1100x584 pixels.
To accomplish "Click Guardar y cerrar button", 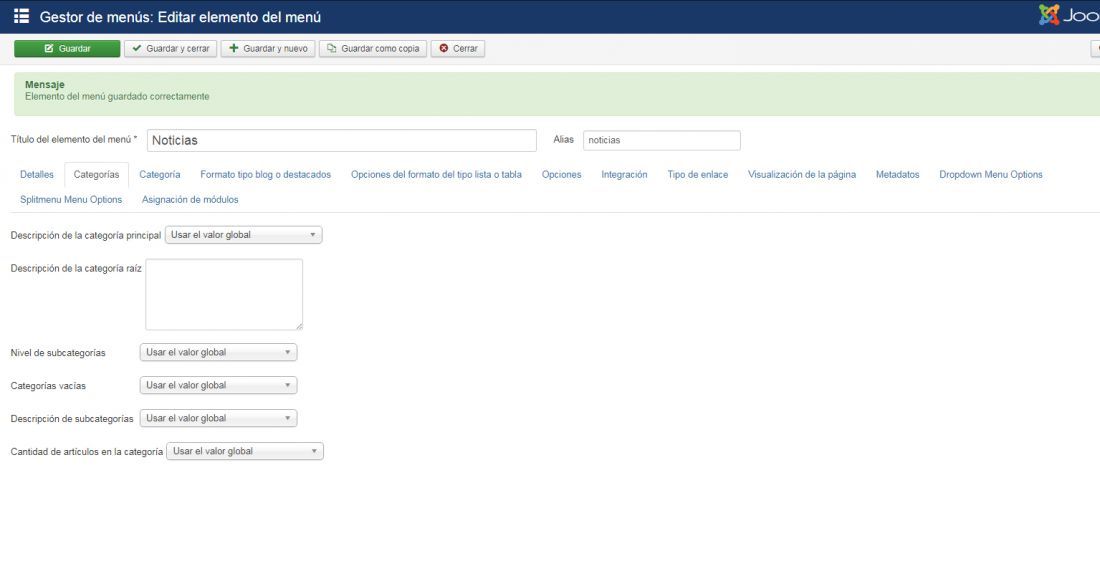I will (170, 48).
